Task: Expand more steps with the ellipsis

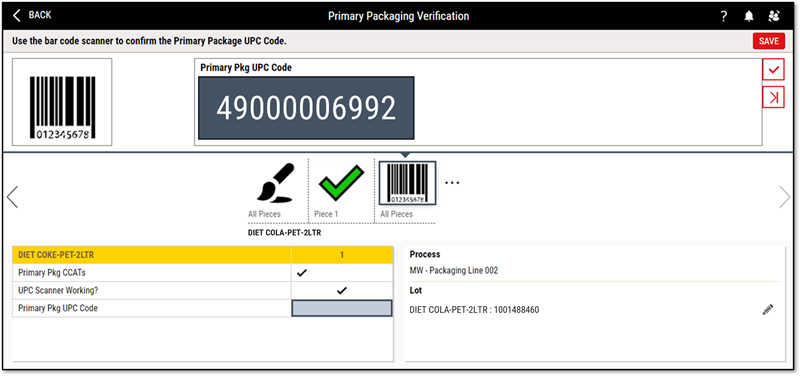Action: 452,183
